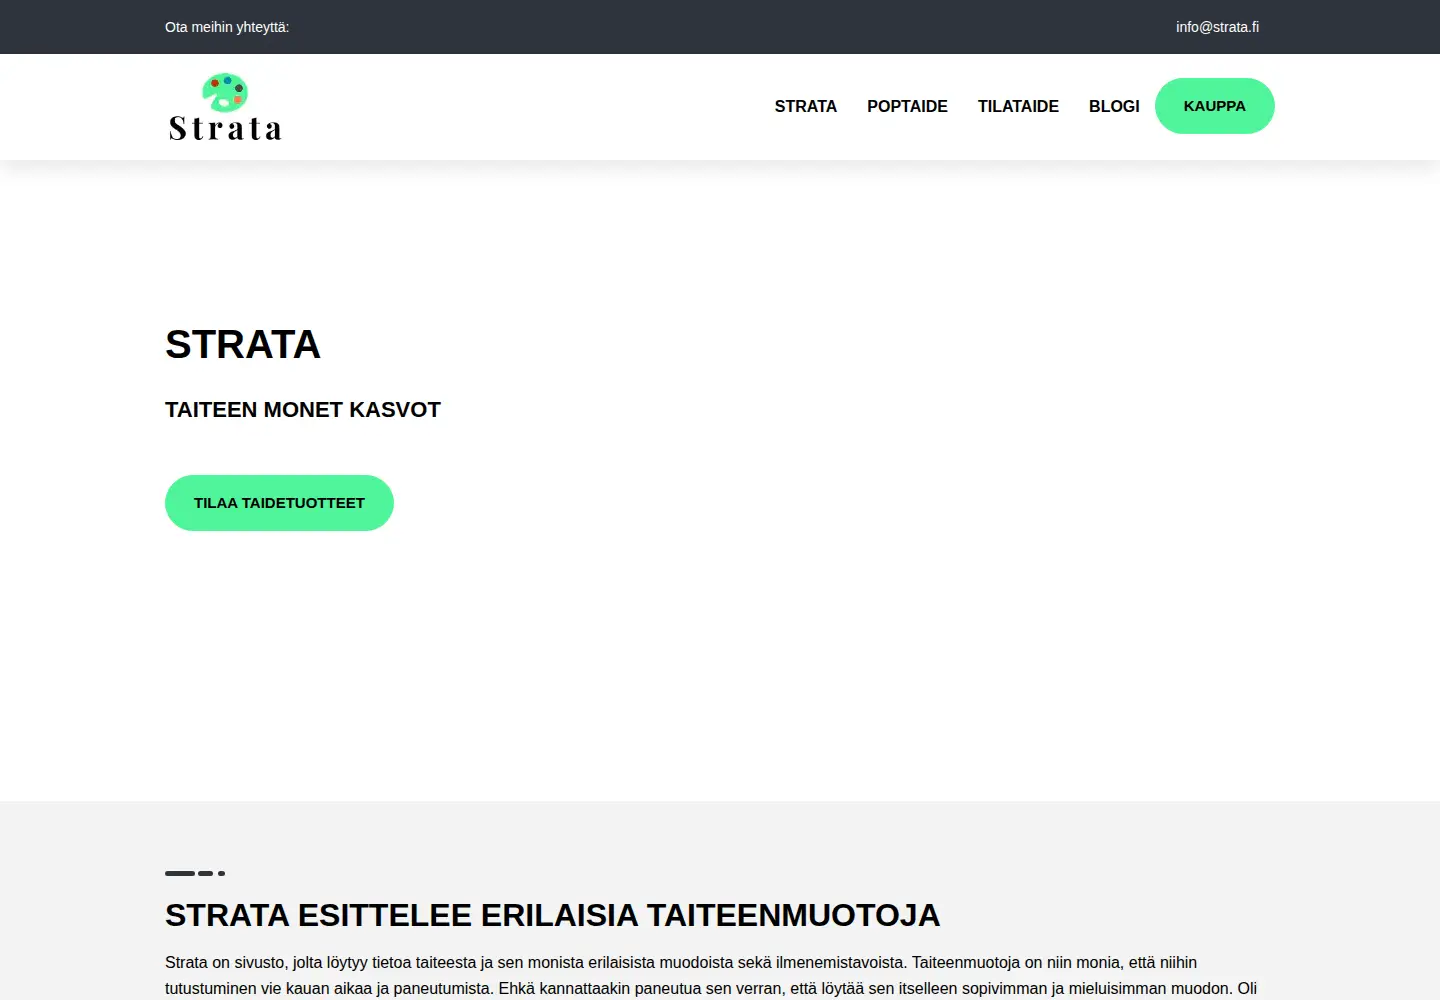This screenshot has width=1440, height=1000.
Task: Click the TILAA TAIDETUOTTEET button
Action: click(x=279, y=503)
